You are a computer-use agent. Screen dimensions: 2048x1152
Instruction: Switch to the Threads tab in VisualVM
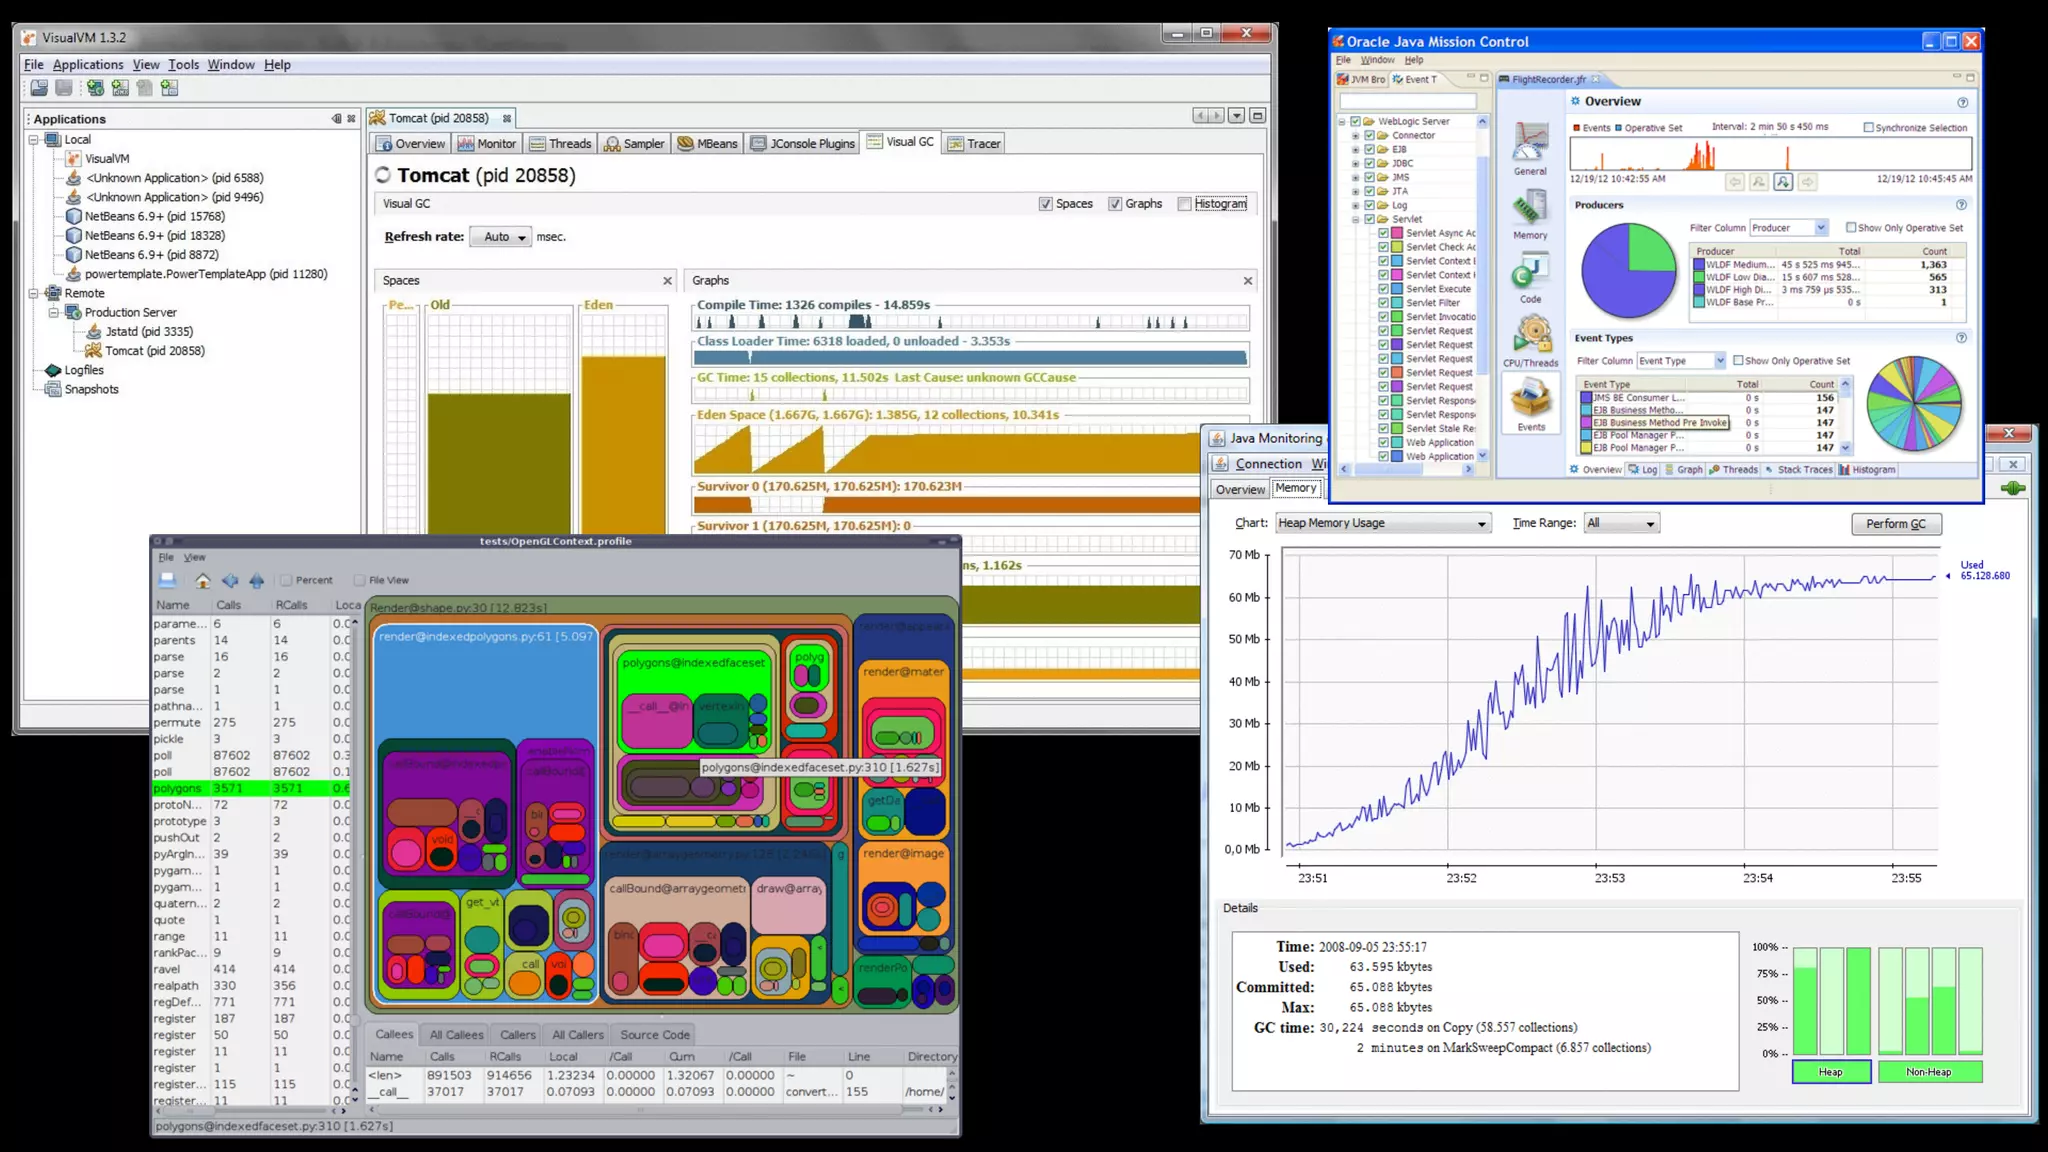pyautogui.click(x=560, y=144)
